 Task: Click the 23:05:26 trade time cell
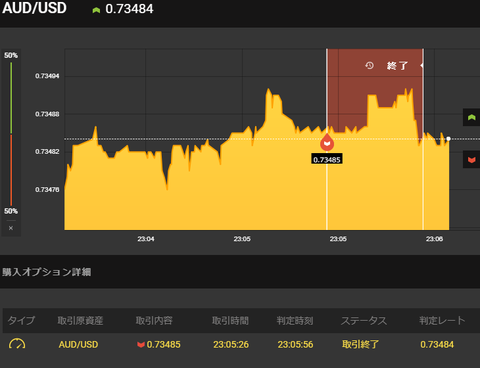[231, 344]
